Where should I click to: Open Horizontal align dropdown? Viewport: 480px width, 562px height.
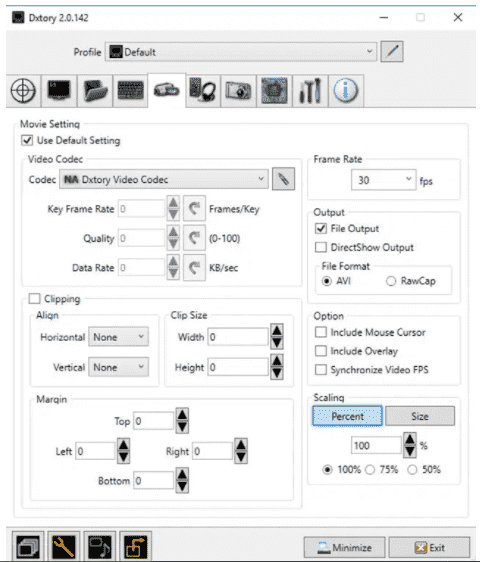[119, 337]
